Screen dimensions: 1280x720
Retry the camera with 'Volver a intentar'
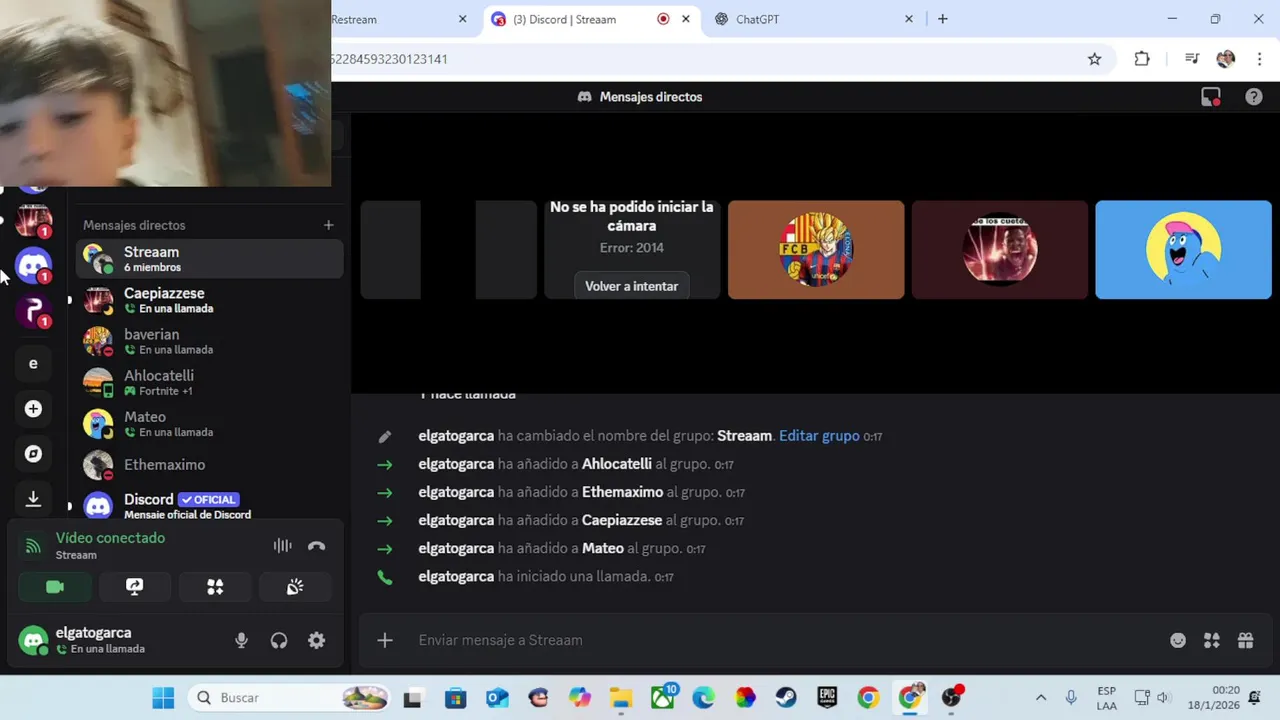pyautogui.click(x=632, y=286)
